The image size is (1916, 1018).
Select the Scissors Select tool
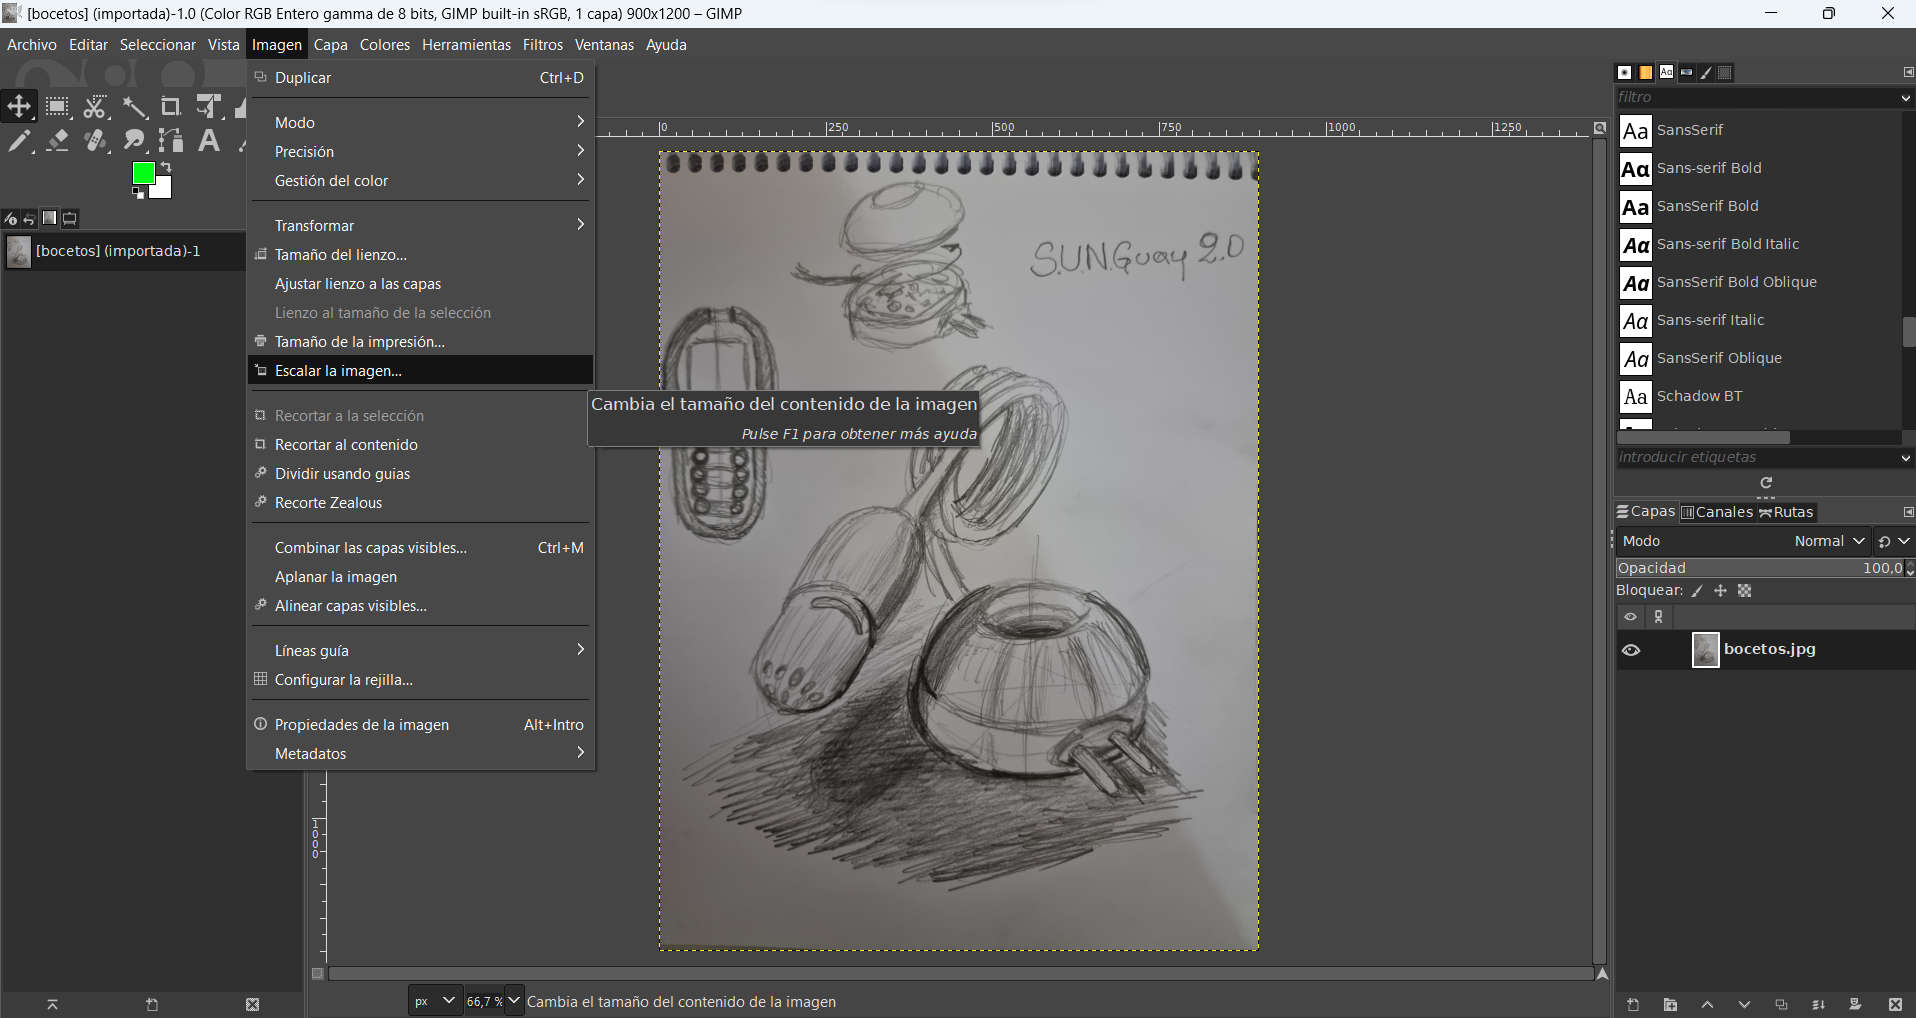point(95,106)
